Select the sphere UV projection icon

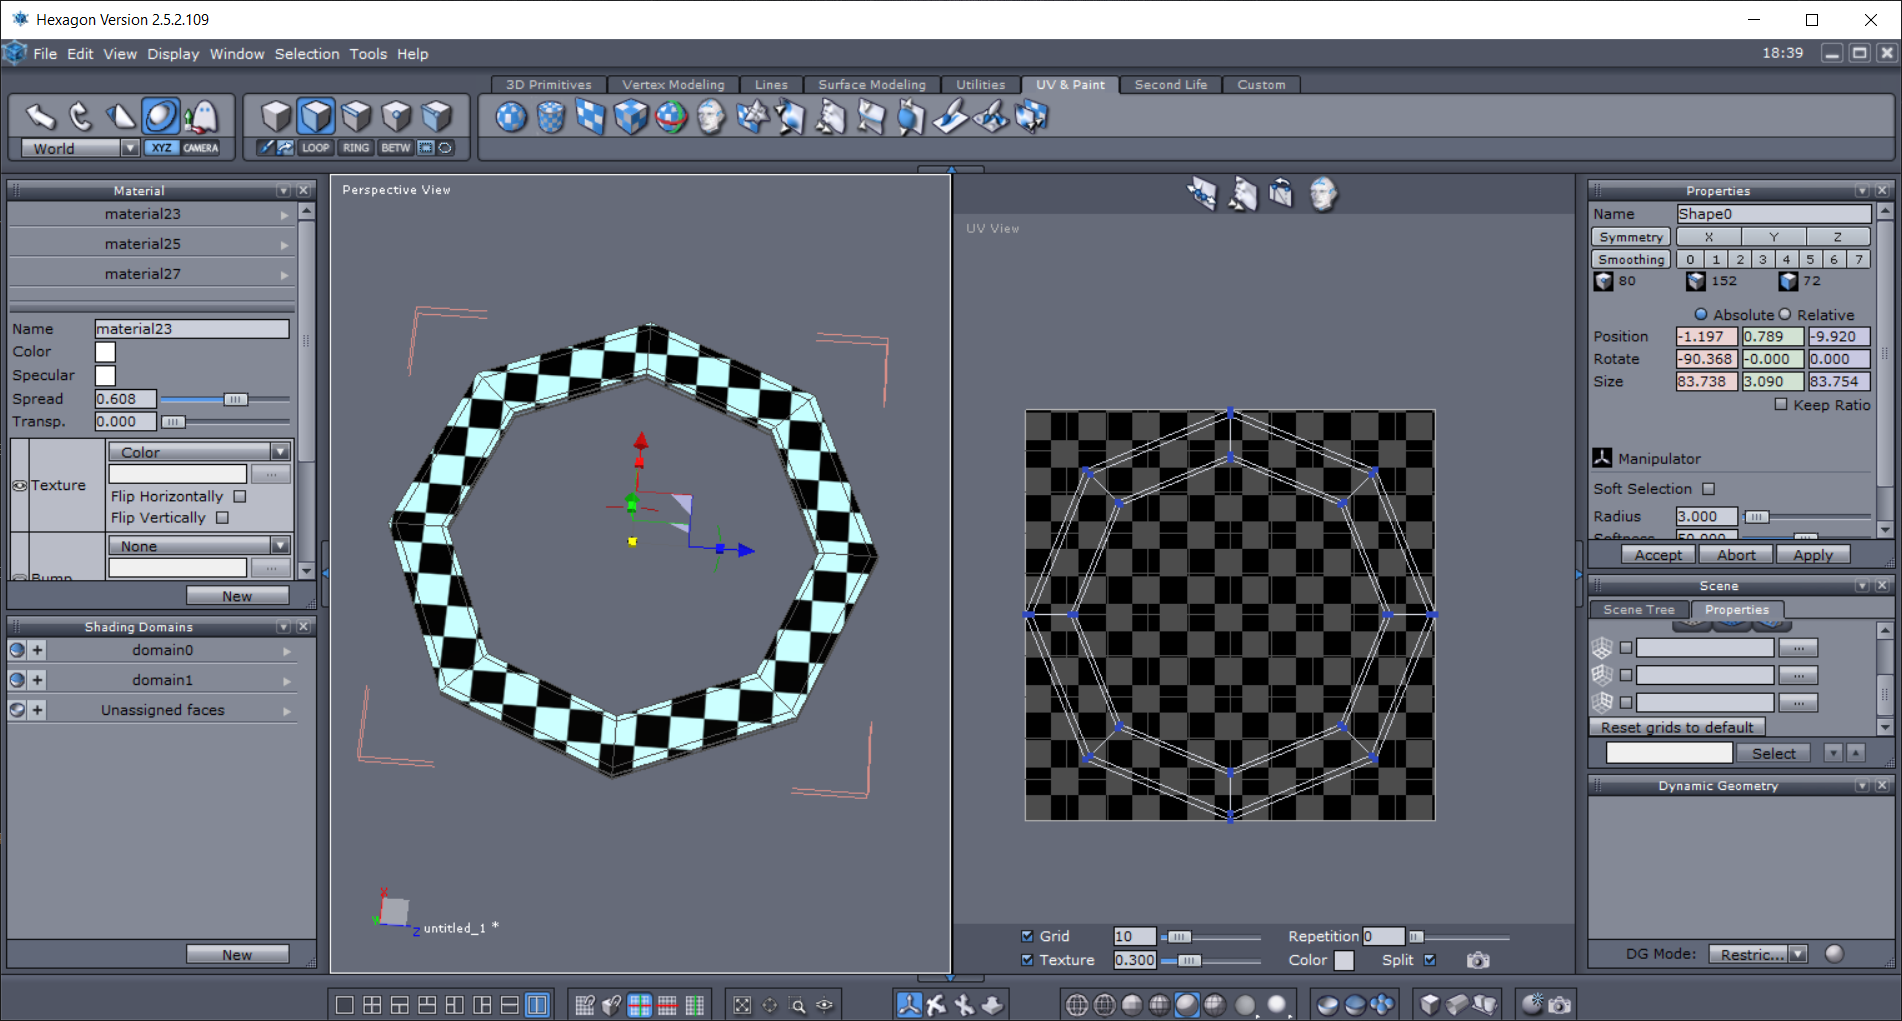pyautogui.click(x=511, y=118)
